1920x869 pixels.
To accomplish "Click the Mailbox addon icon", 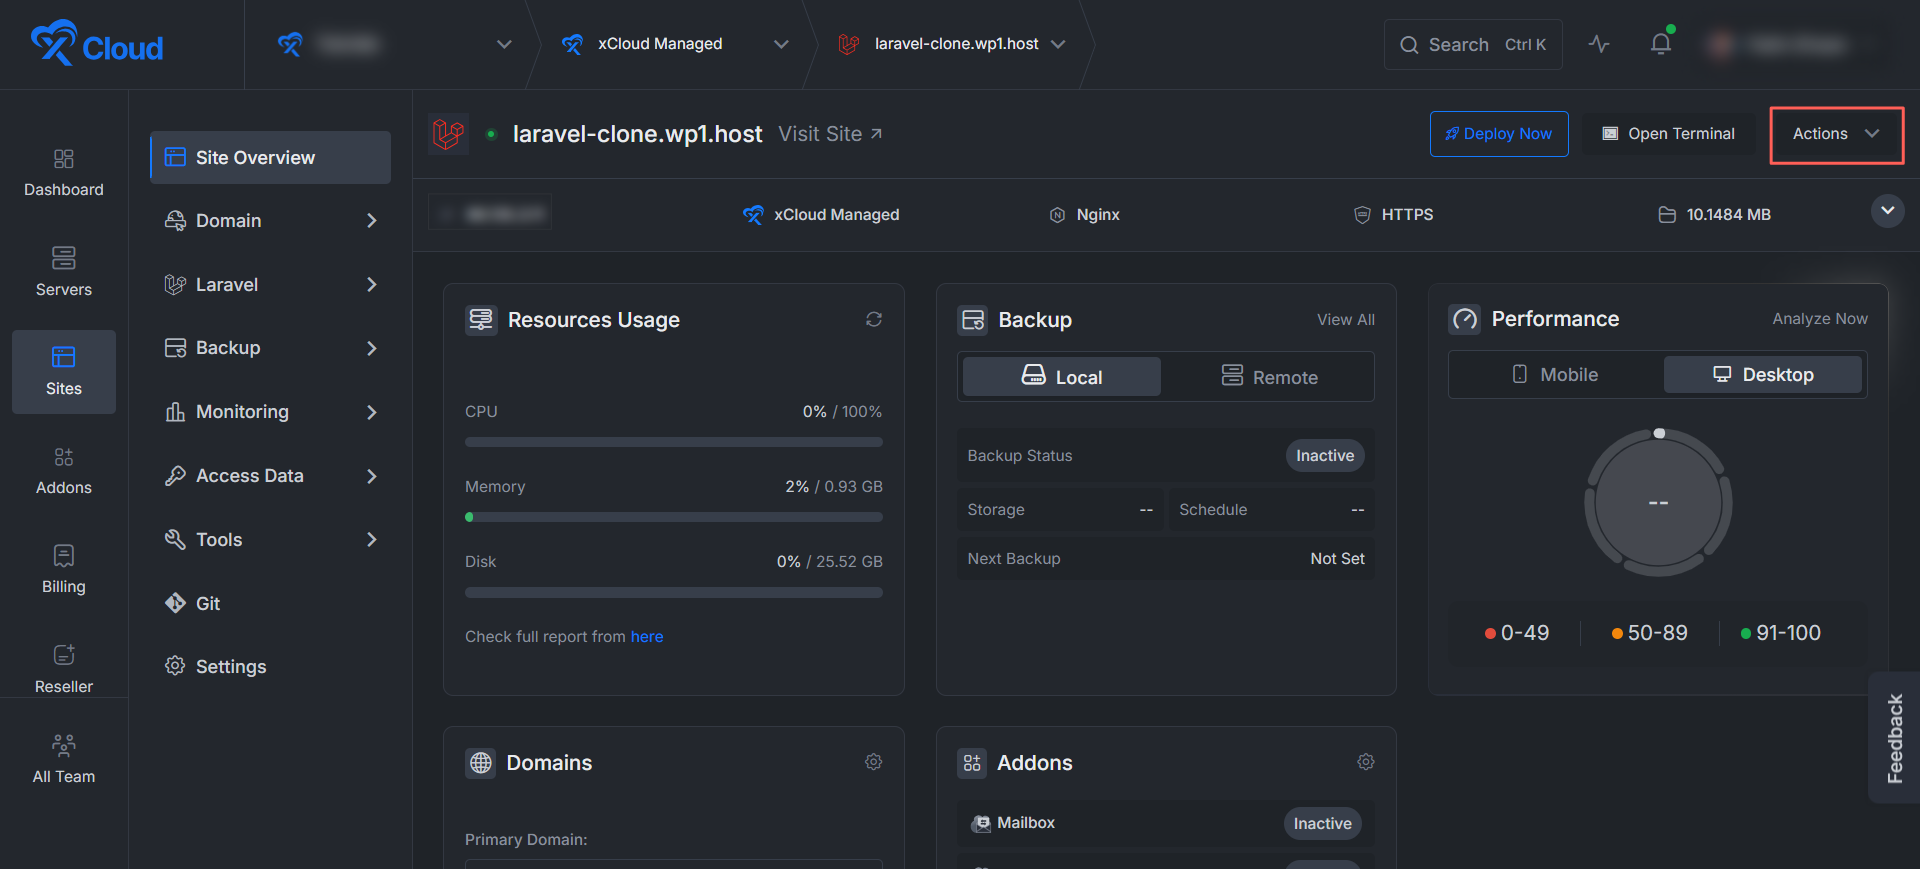I will (982, 823).
